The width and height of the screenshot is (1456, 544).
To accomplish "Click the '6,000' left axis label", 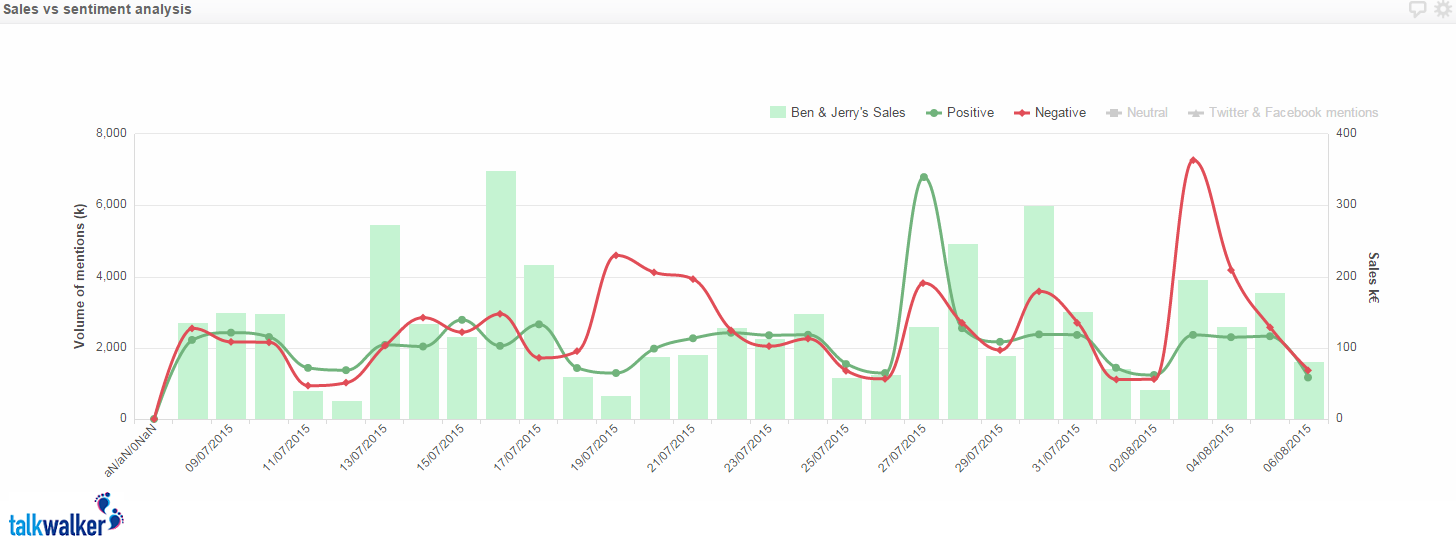I will [x=110, y=205].
